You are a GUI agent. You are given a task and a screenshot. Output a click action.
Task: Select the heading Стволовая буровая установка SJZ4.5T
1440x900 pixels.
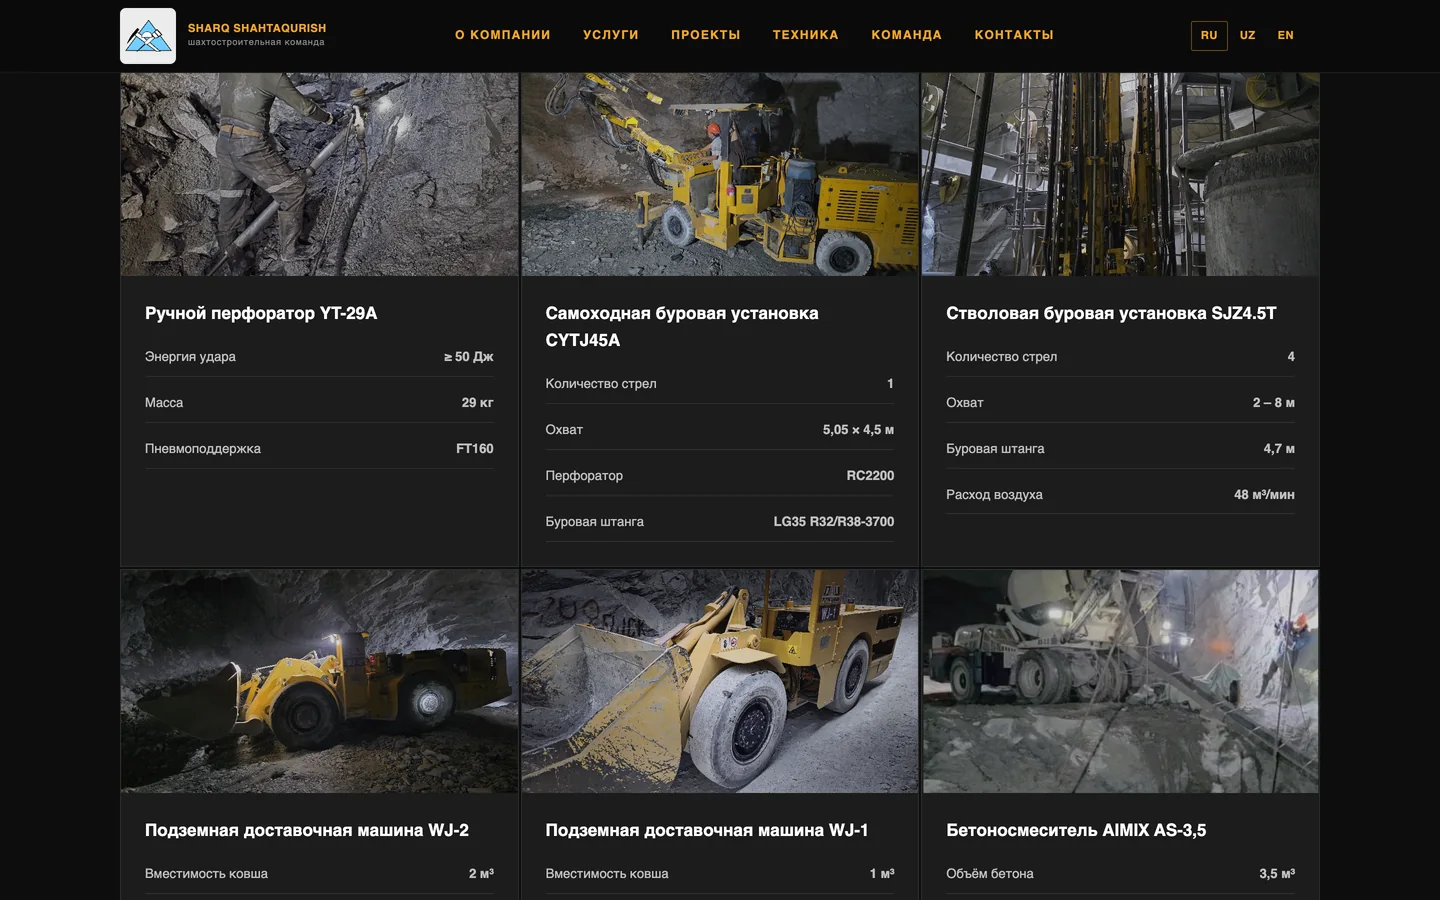click(1111, 313)
